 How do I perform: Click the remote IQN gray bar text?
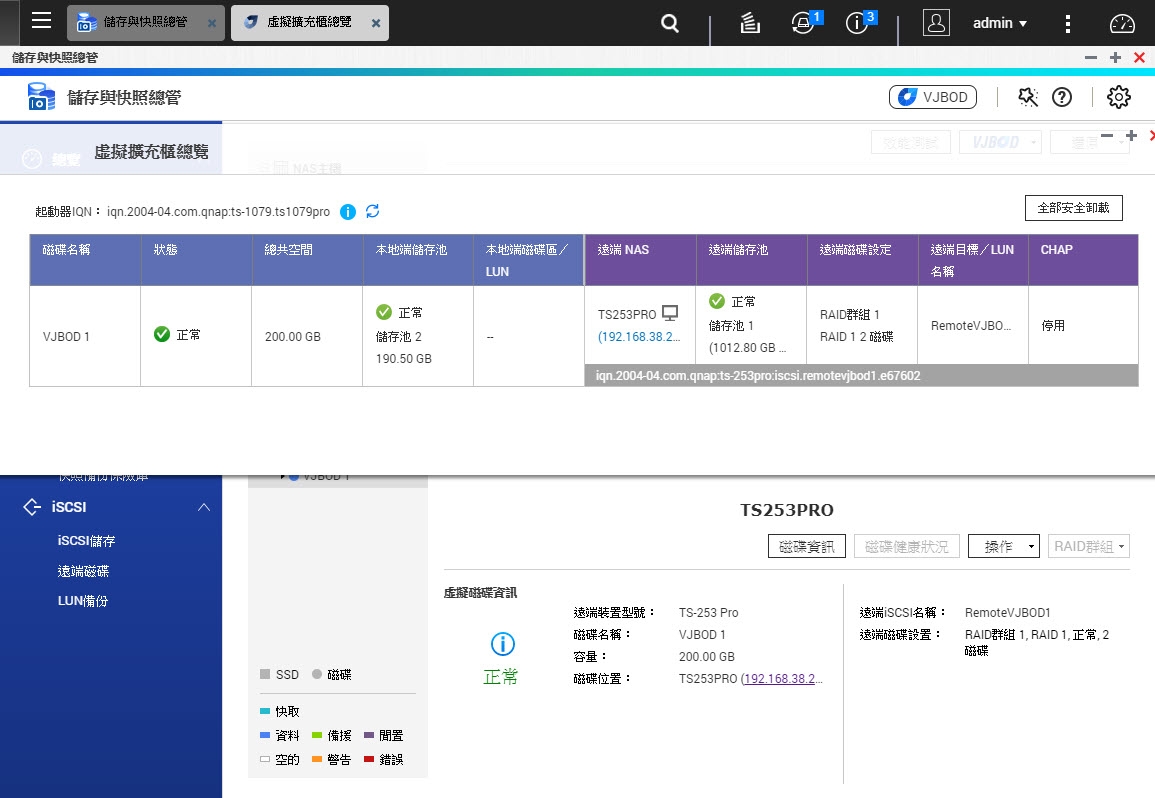click(x=757, y=376)
